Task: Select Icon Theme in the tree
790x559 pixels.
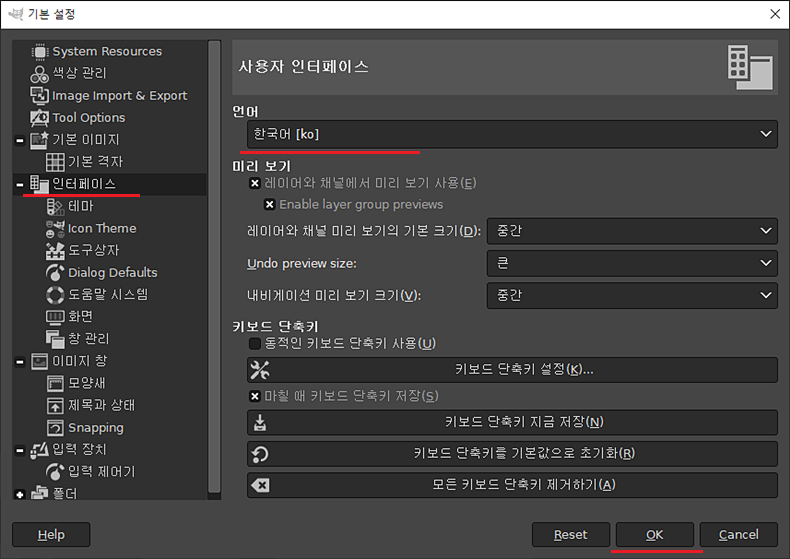Action: pyautogui.click(x=102, y=229)
